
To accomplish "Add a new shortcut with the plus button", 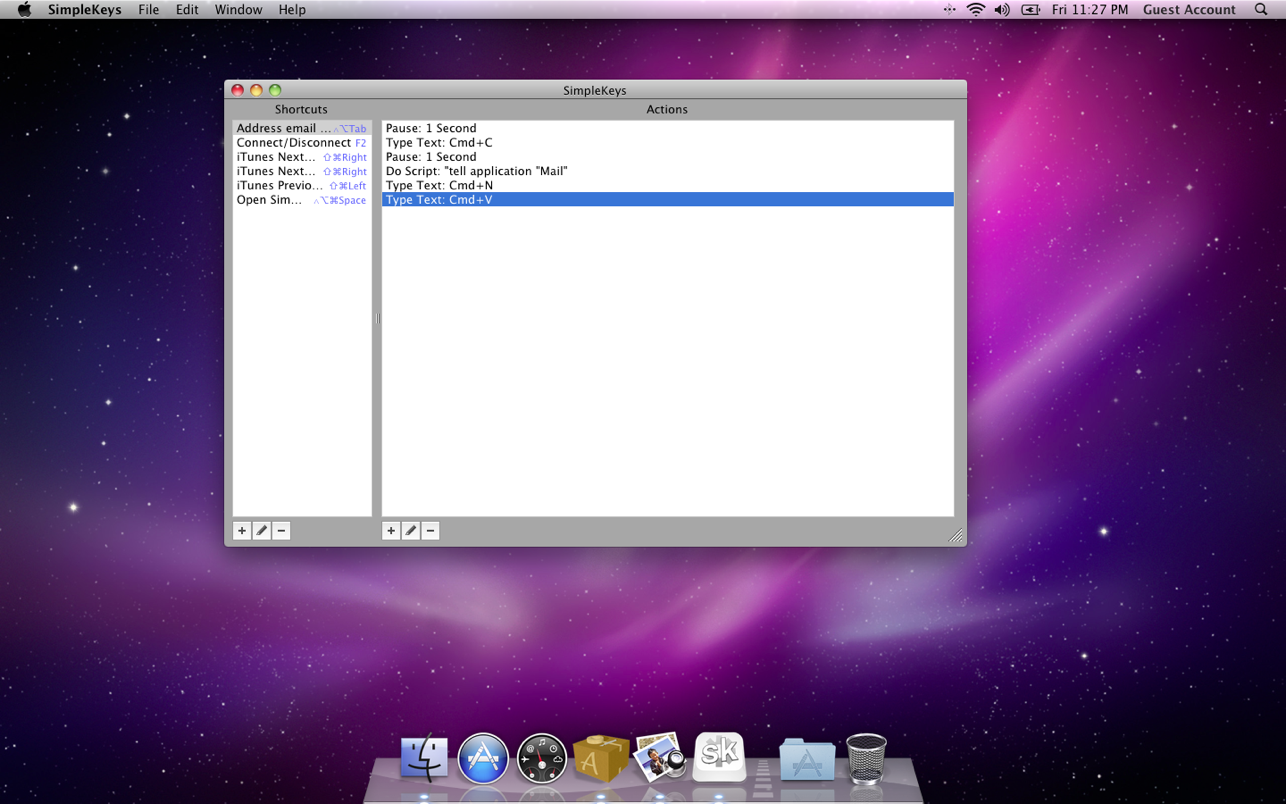I will (241, 531).
